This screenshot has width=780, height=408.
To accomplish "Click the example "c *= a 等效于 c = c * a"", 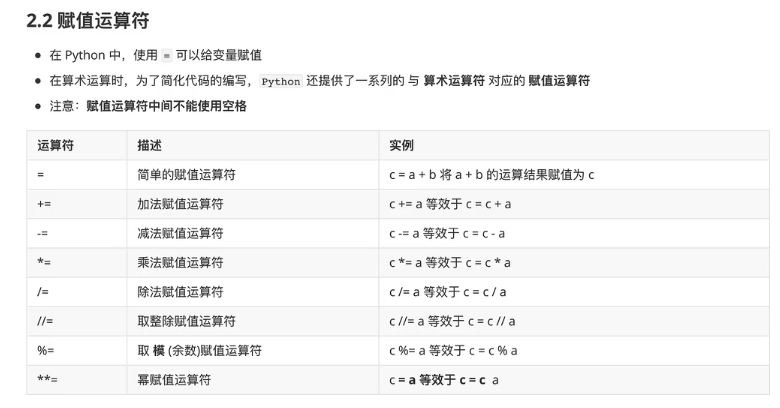I will pyautogui.click(x=449, y=262).
